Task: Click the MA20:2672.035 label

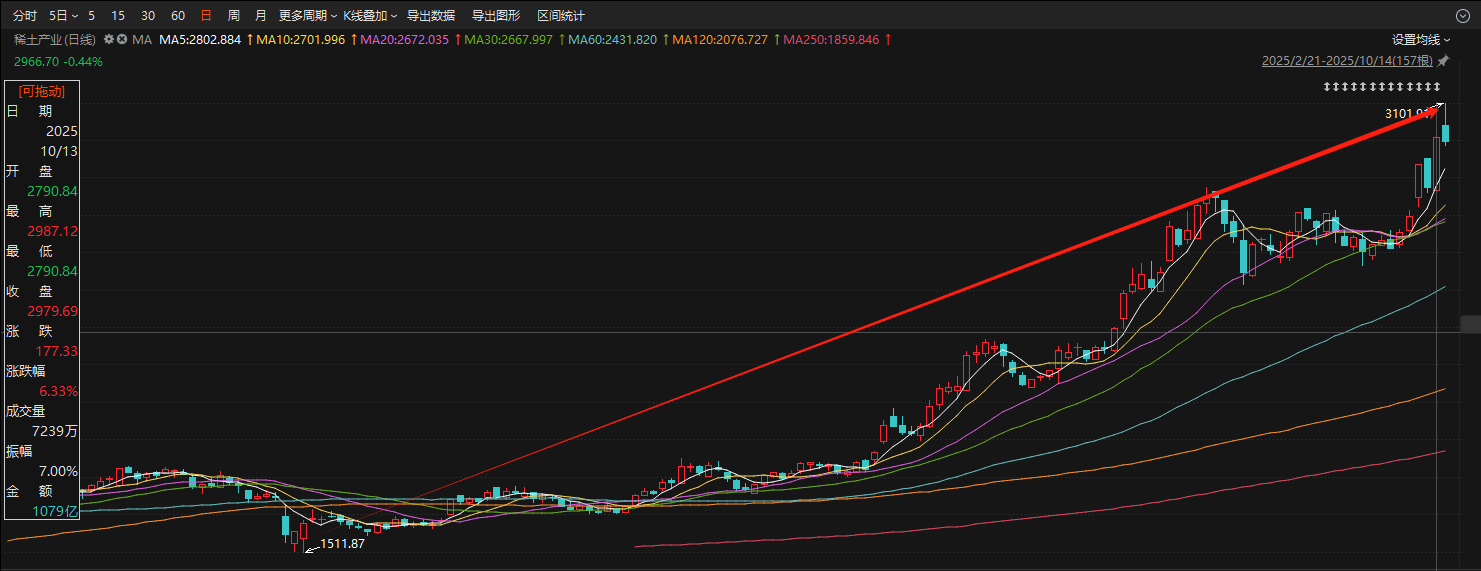Action: (x=405, y=39)
